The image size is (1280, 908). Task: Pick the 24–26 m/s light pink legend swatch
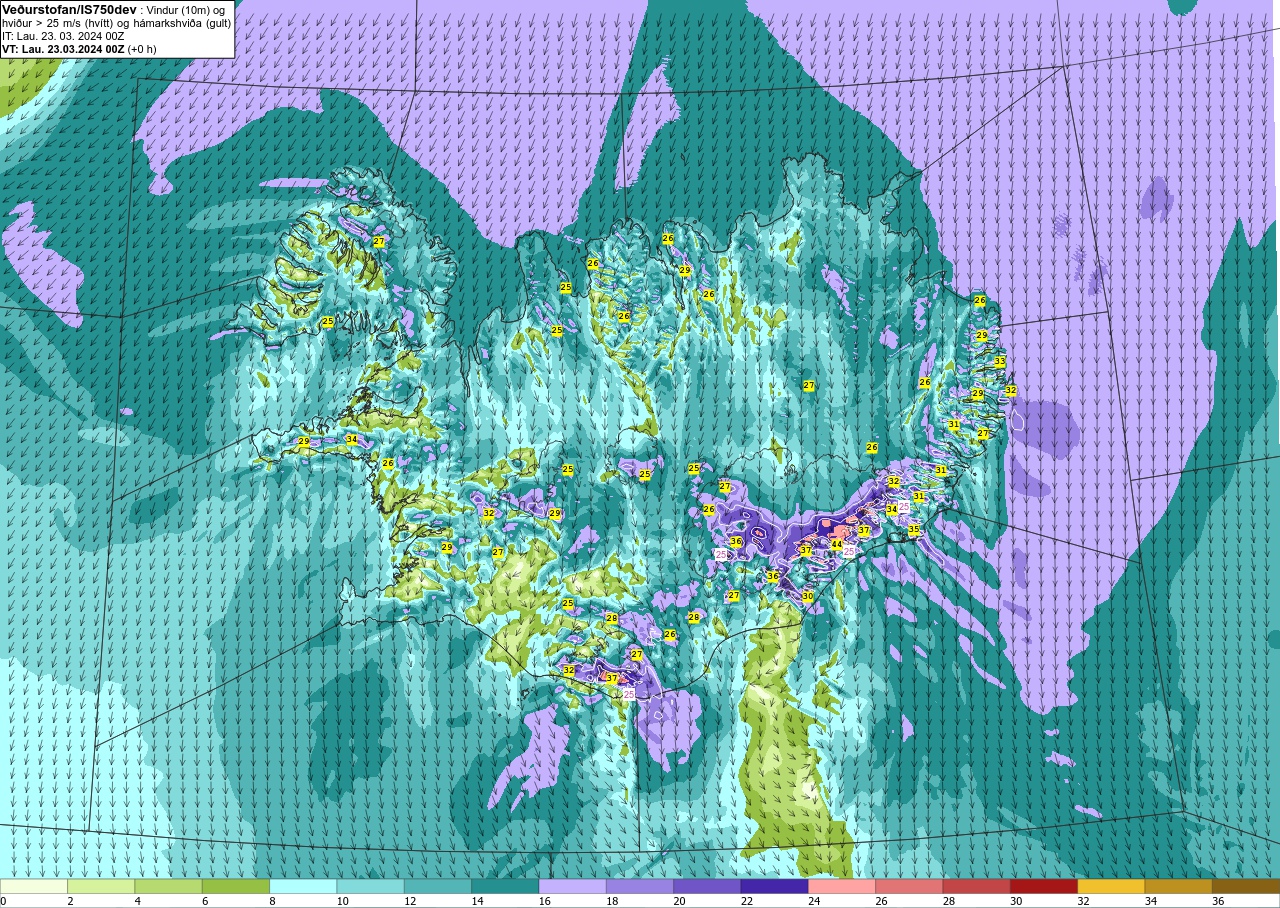[x=841, y=886]
